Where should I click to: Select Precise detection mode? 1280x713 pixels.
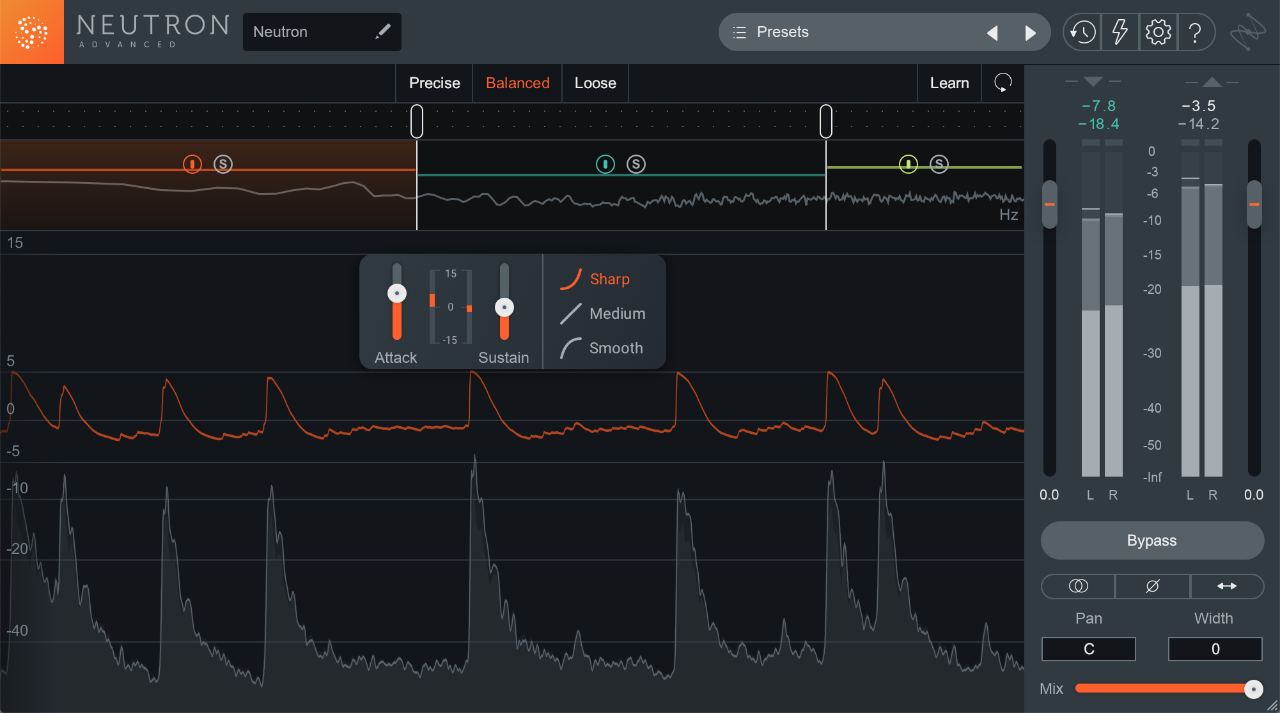pyautogui.click(x=434, y=83)
